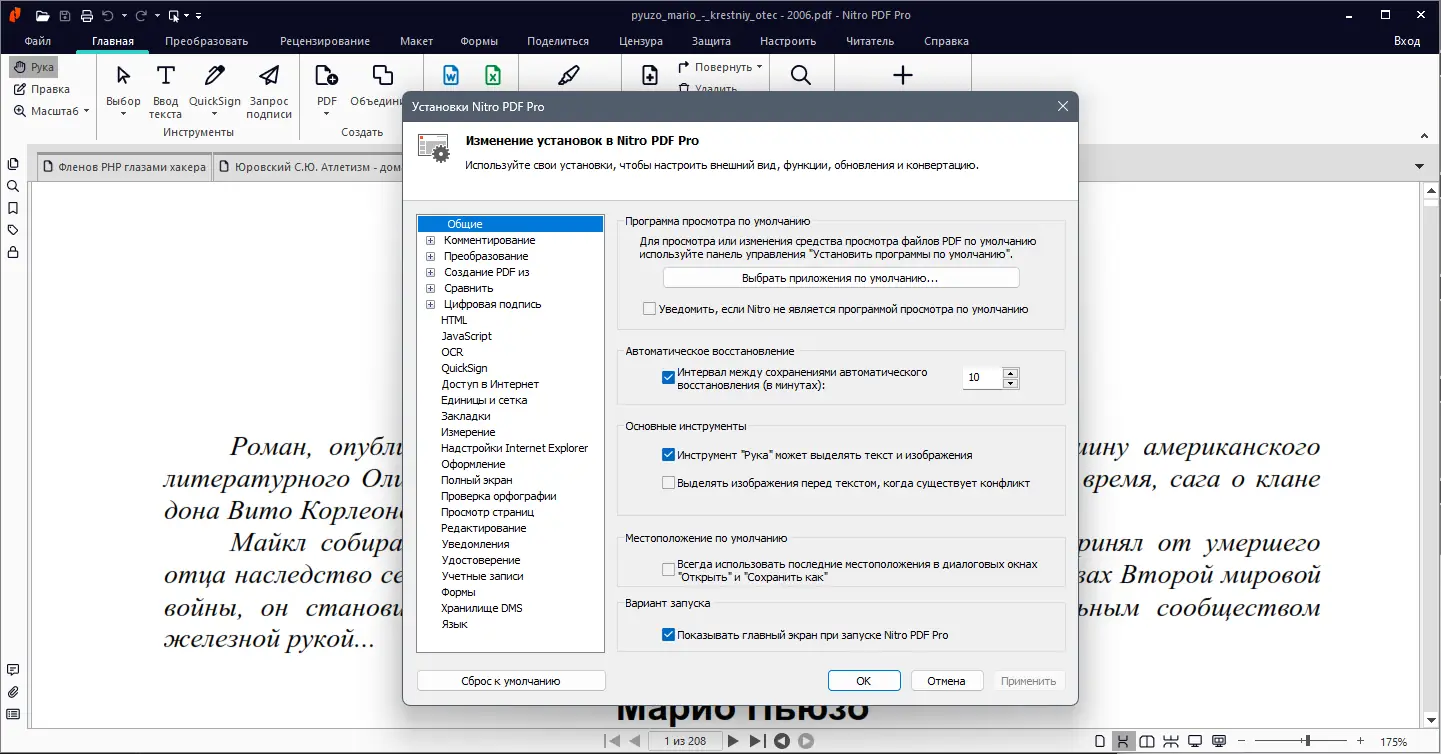This screenshot has height=754, width=1441.
Task: Open the Attachments paperclip panel
Action: [x=13, y=692]
